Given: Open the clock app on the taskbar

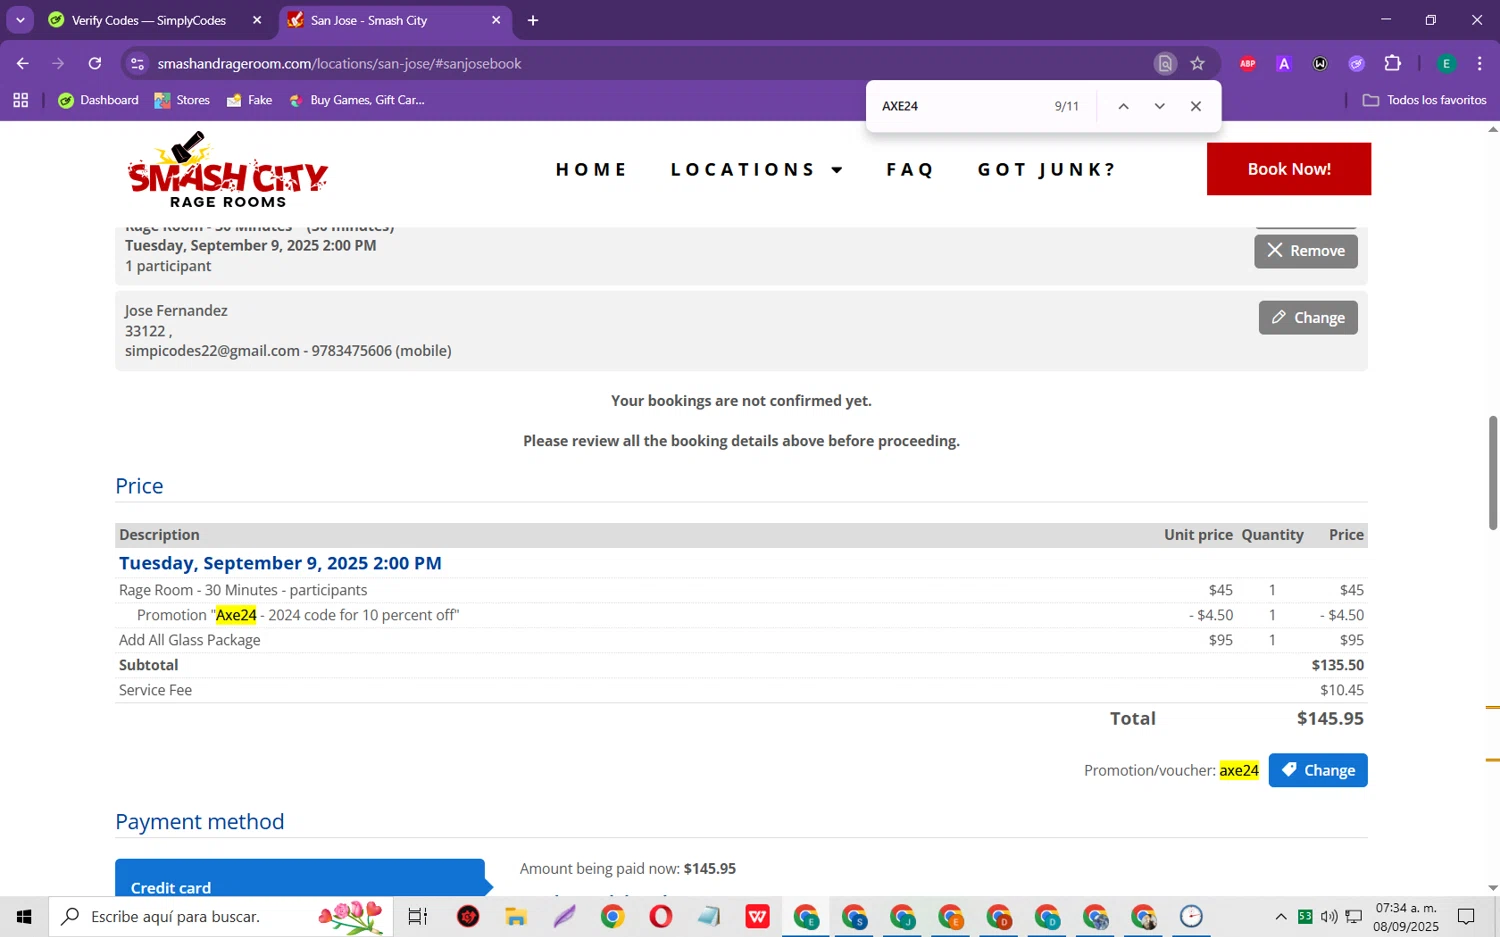Looking at the screenshot, I should [x=1191, y=916].
